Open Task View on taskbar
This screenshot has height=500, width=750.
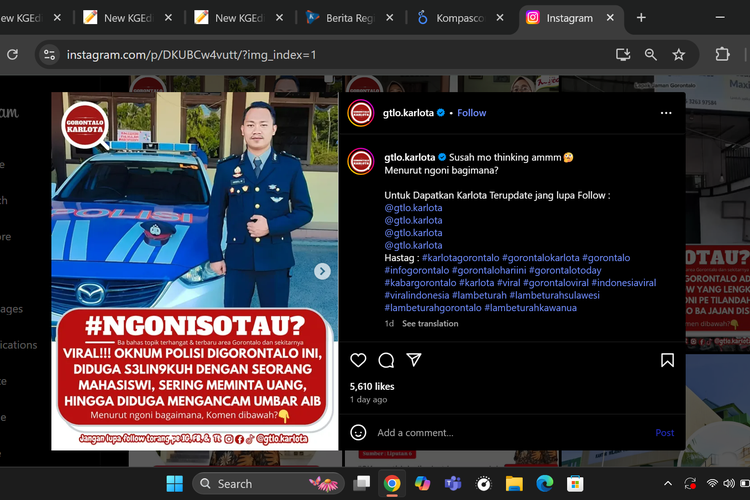click(x=362, y=484)
